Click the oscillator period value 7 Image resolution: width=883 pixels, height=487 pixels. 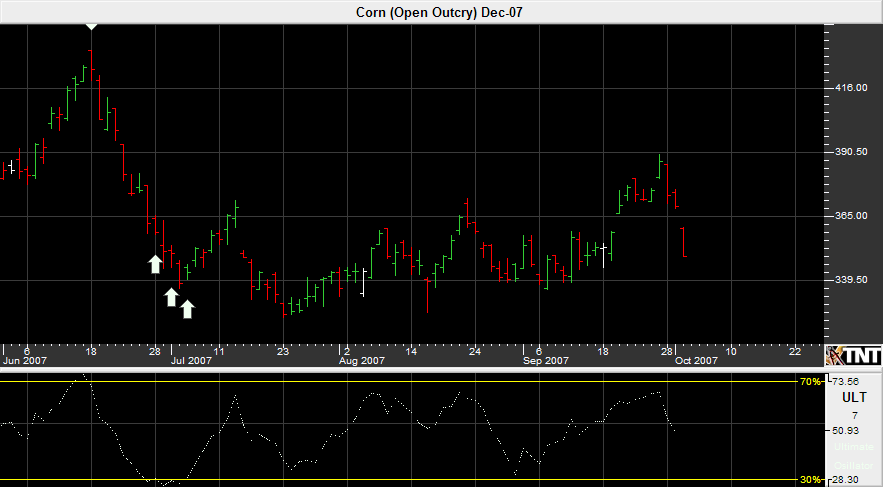point(855,416)
